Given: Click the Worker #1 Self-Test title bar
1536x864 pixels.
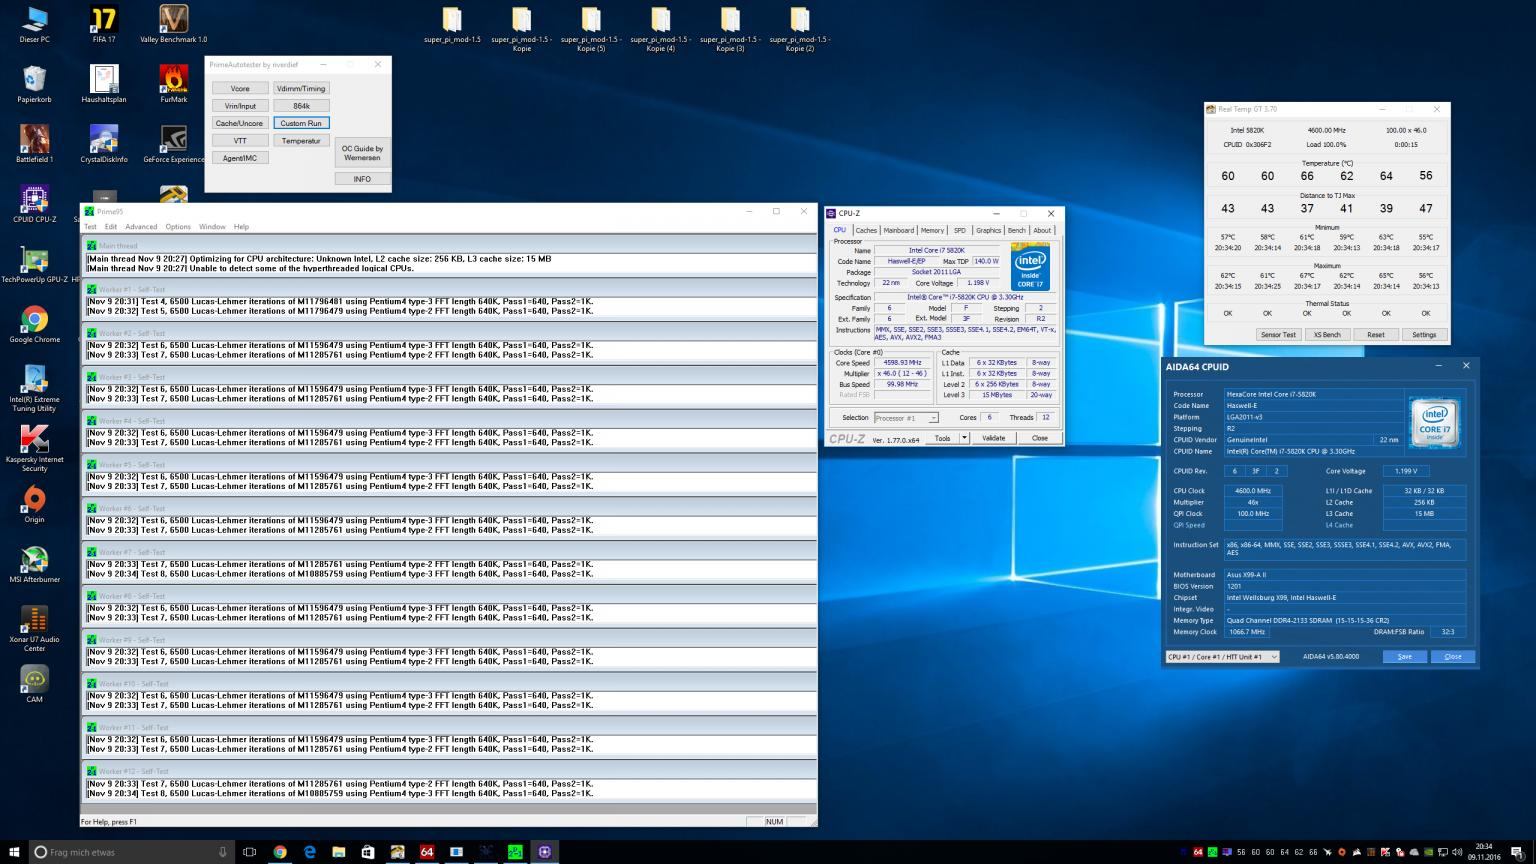Looking at the screenshot, I should point(449,289).
